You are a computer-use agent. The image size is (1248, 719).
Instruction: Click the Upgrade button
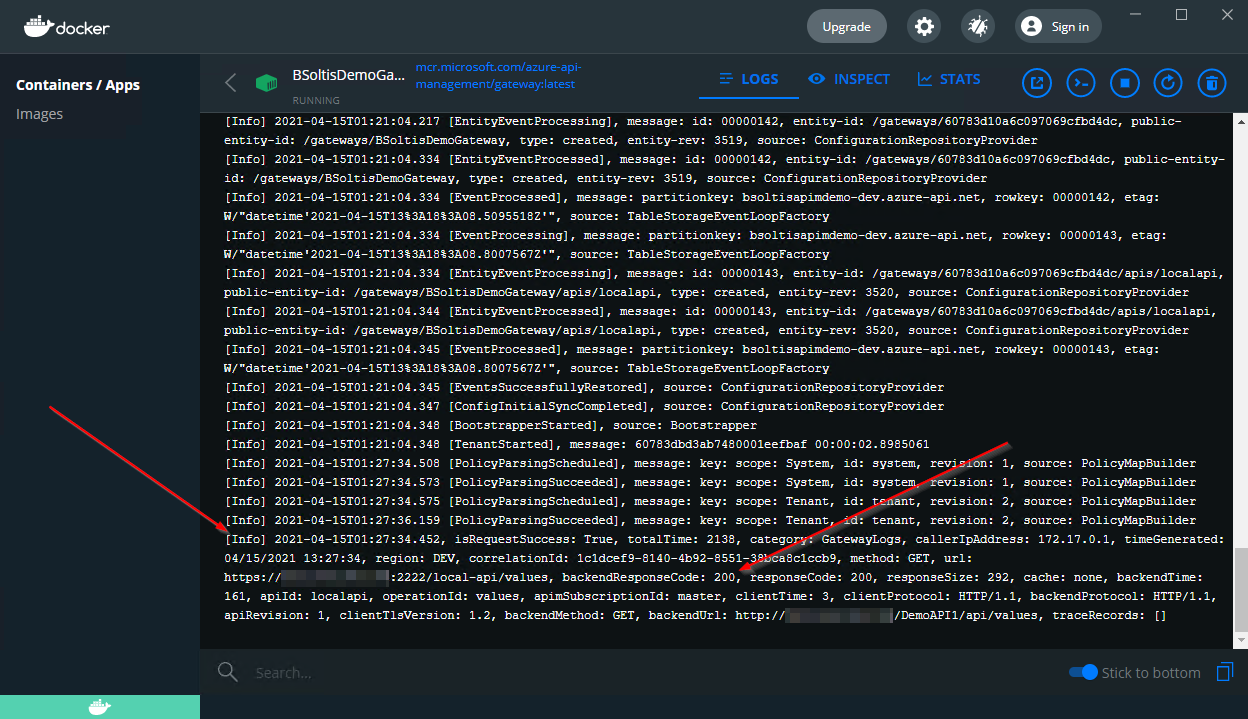point(846,27)
